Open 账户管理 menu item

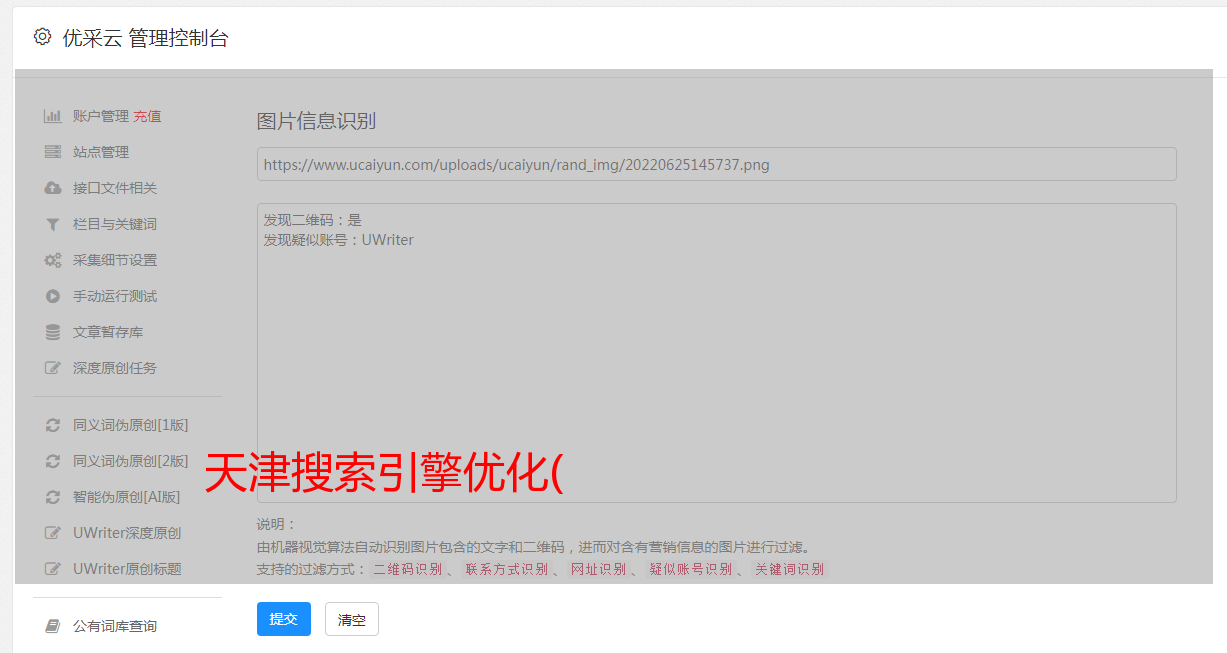(x=101, y=116)
